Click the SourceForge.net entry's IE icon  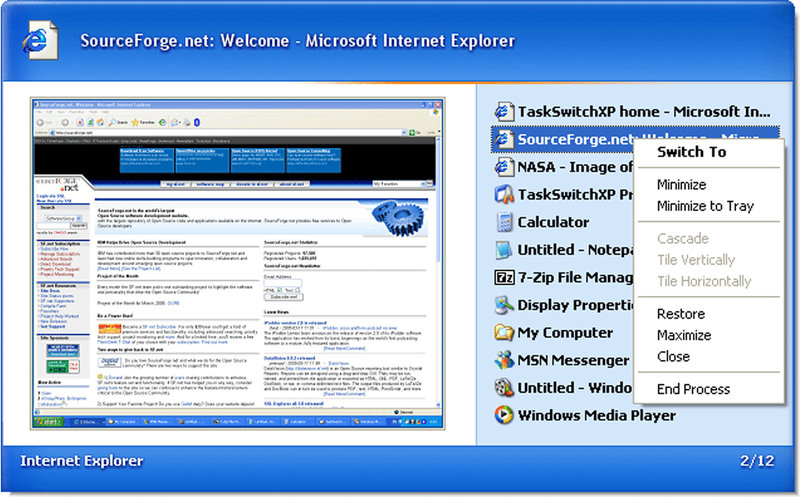(504, 139)
